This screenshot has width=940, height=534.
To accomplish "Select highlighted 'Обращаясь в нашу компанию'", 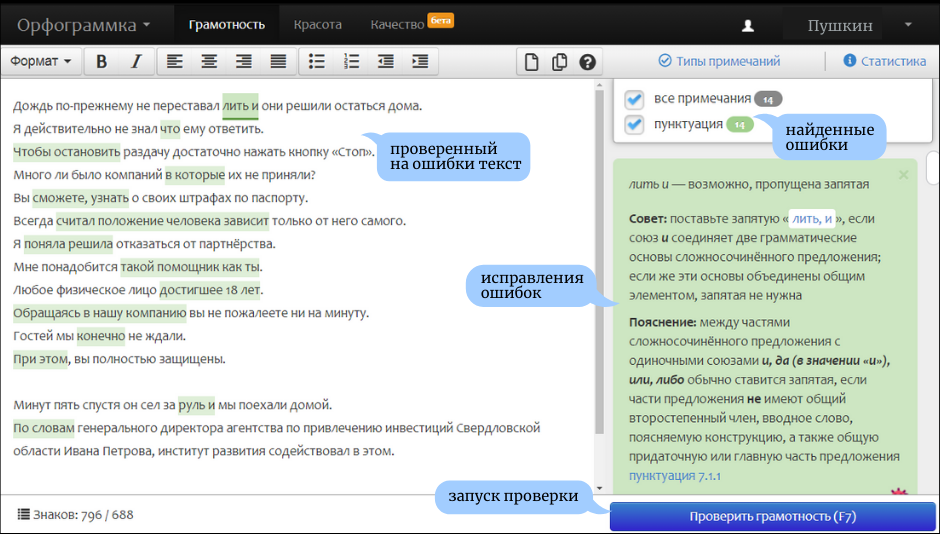I will pyautogui.click(x=100, y=313).
